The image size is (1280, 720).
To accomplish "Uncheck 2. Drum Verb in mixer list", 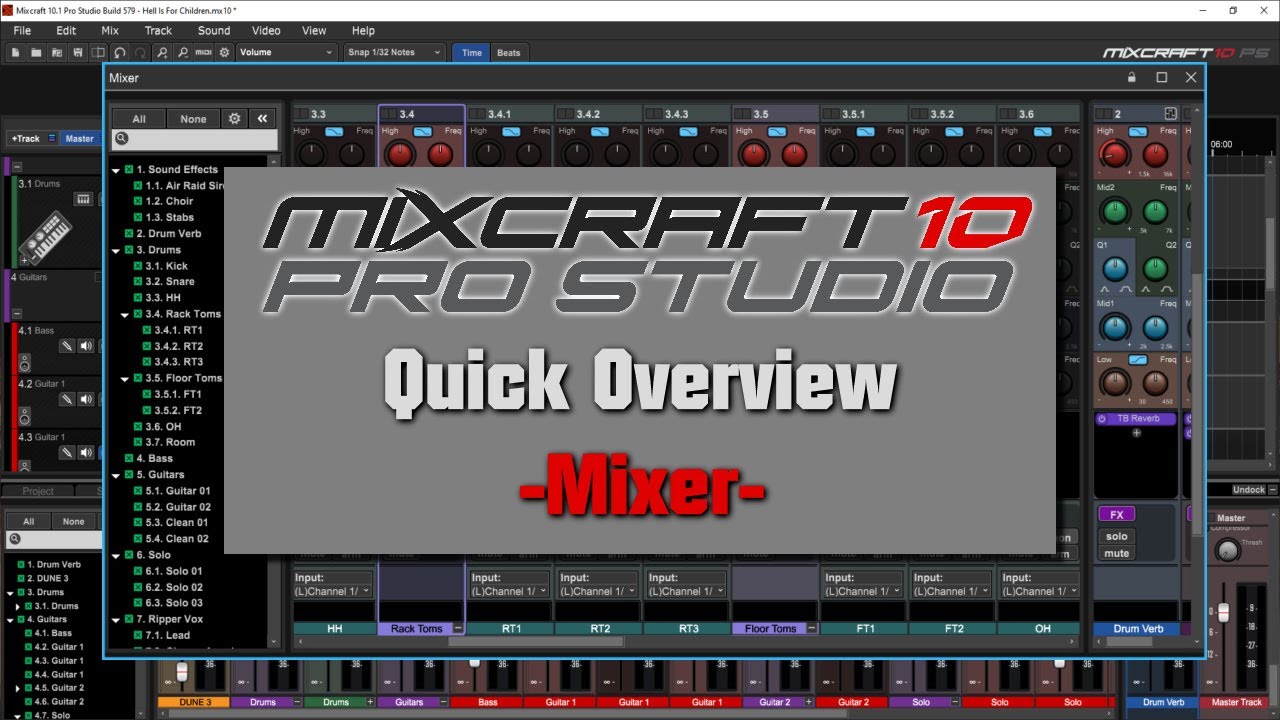I will pos(129,234).
